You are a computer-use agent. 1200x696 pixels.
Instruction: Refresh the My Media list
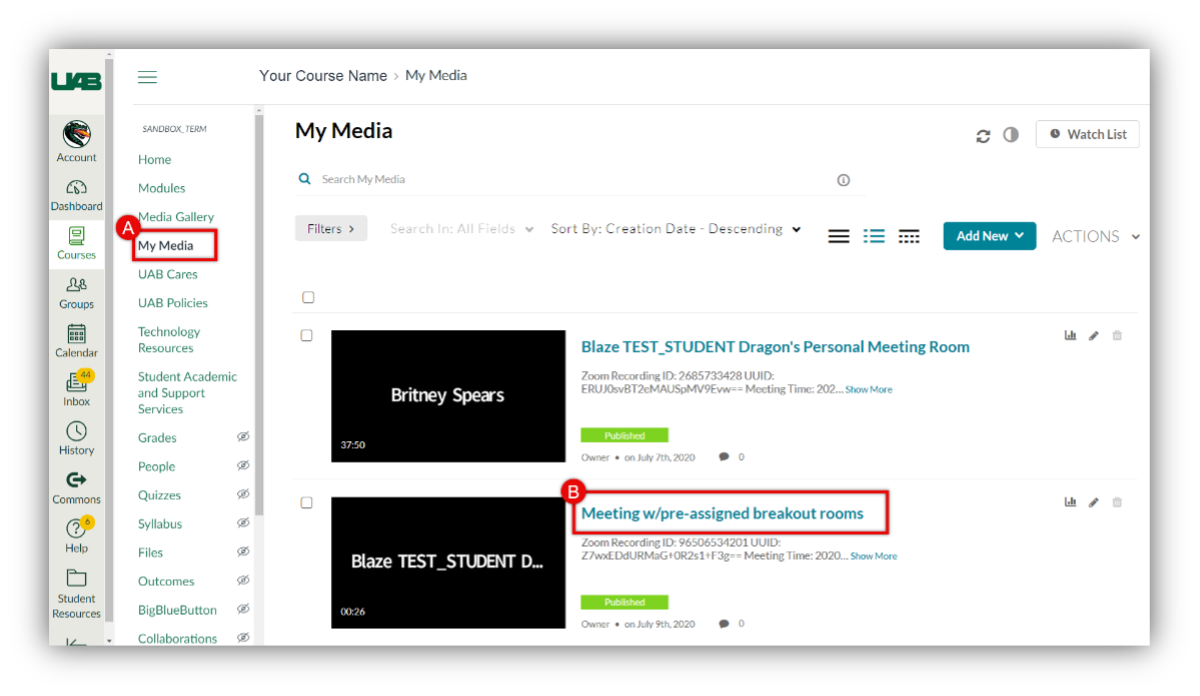coord(983,134)
